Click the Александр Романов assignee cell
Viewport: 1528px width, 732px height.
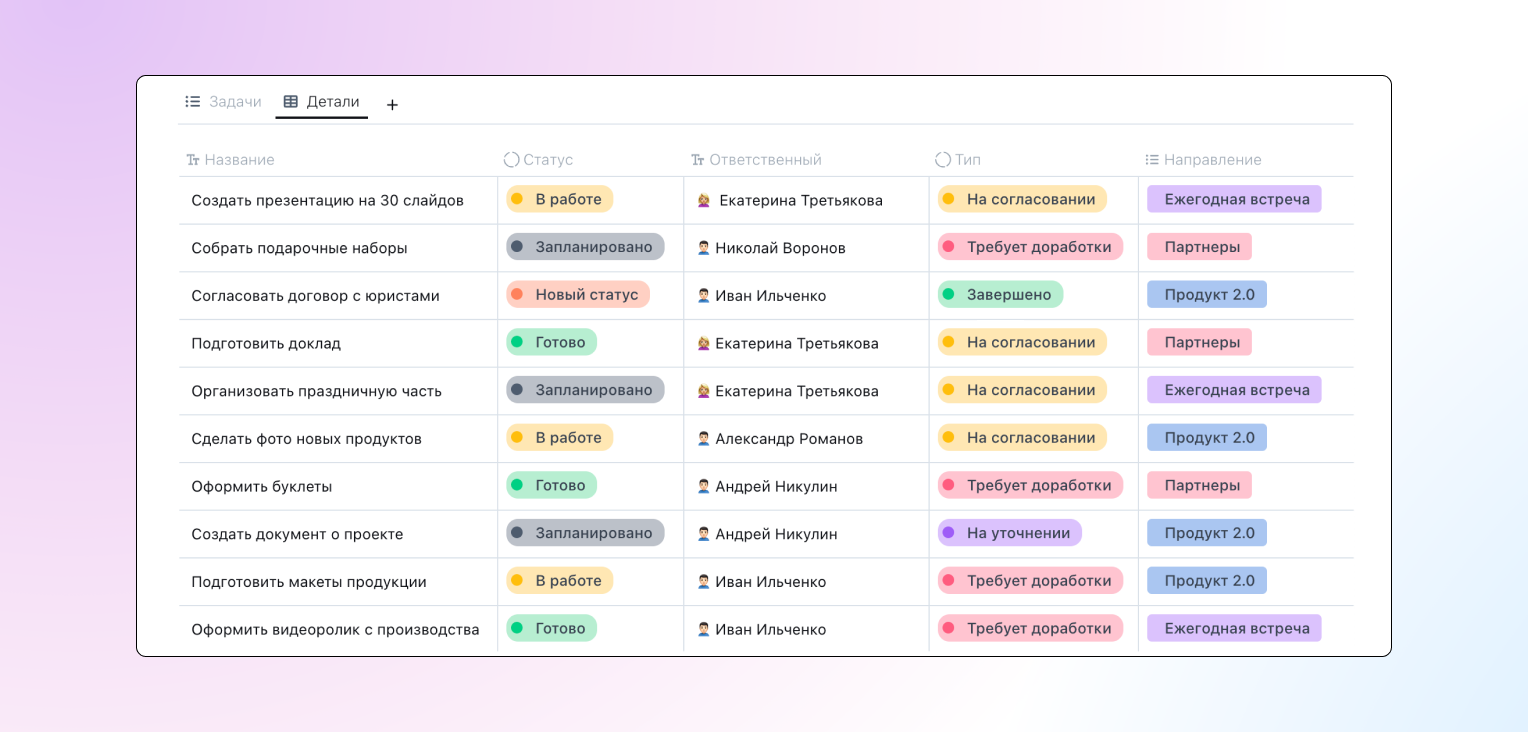788,439
